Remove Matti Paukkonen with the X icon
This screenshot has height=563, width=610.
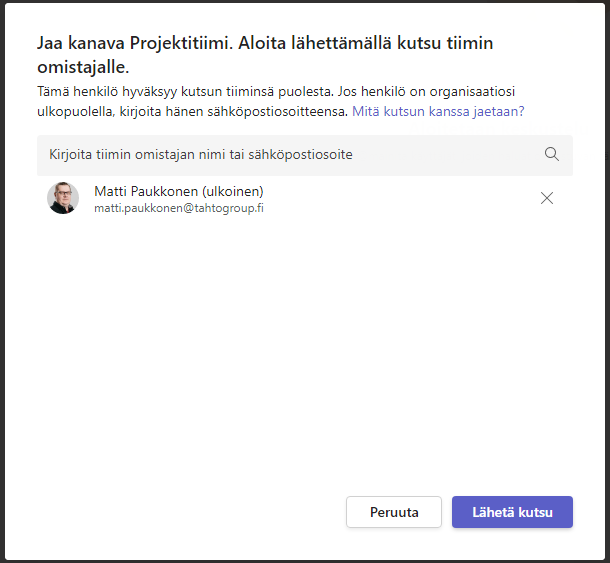[547, 198]
